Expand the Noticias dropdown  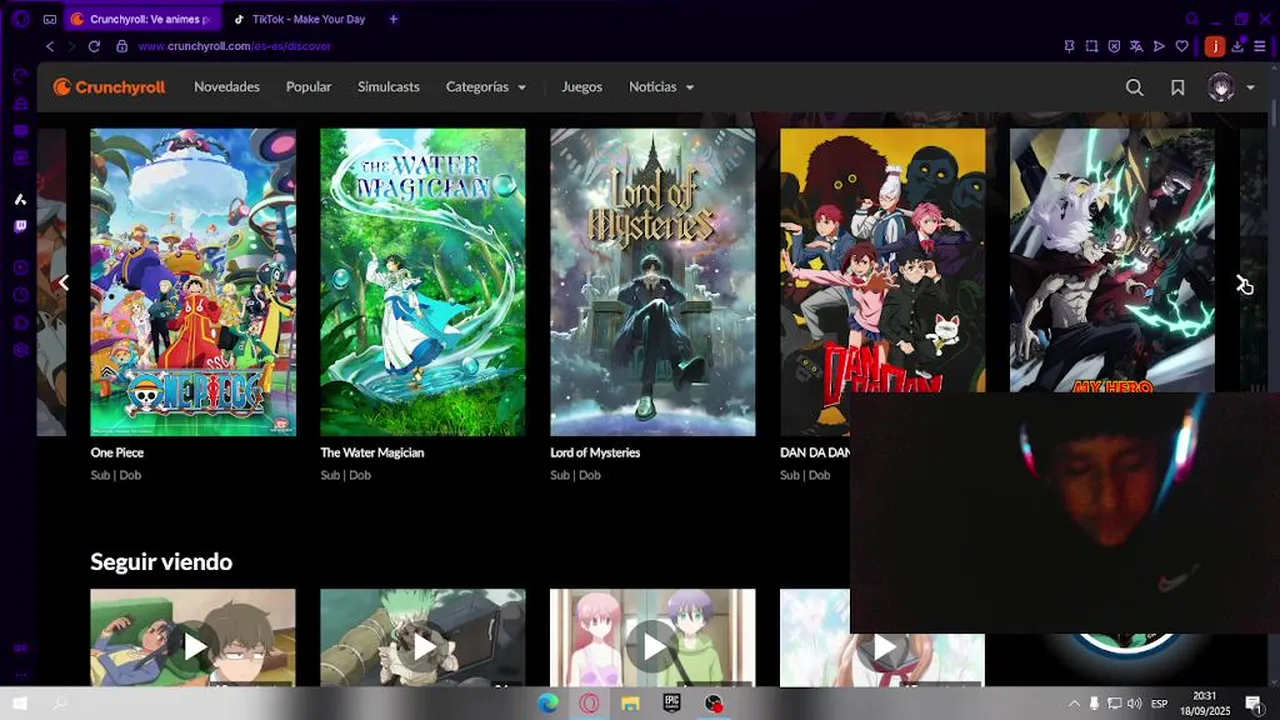(661, 87)
